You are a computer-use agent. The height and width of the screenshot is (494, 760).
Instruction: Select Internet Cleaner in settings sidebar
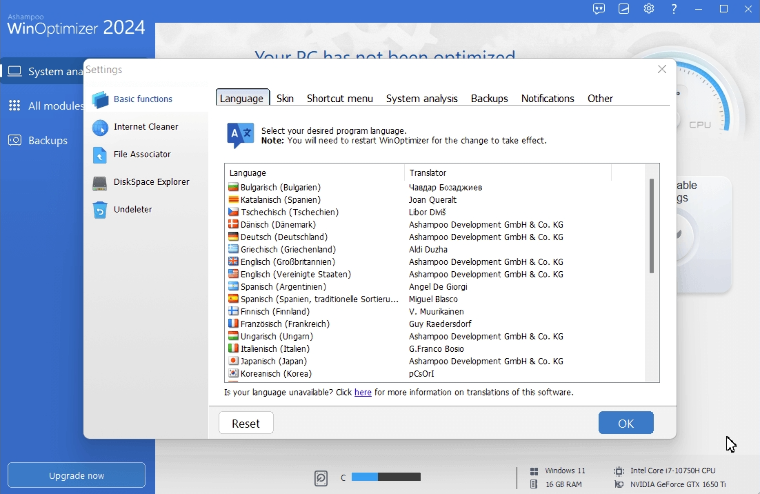pyautogui.click(x=145, y=127)
